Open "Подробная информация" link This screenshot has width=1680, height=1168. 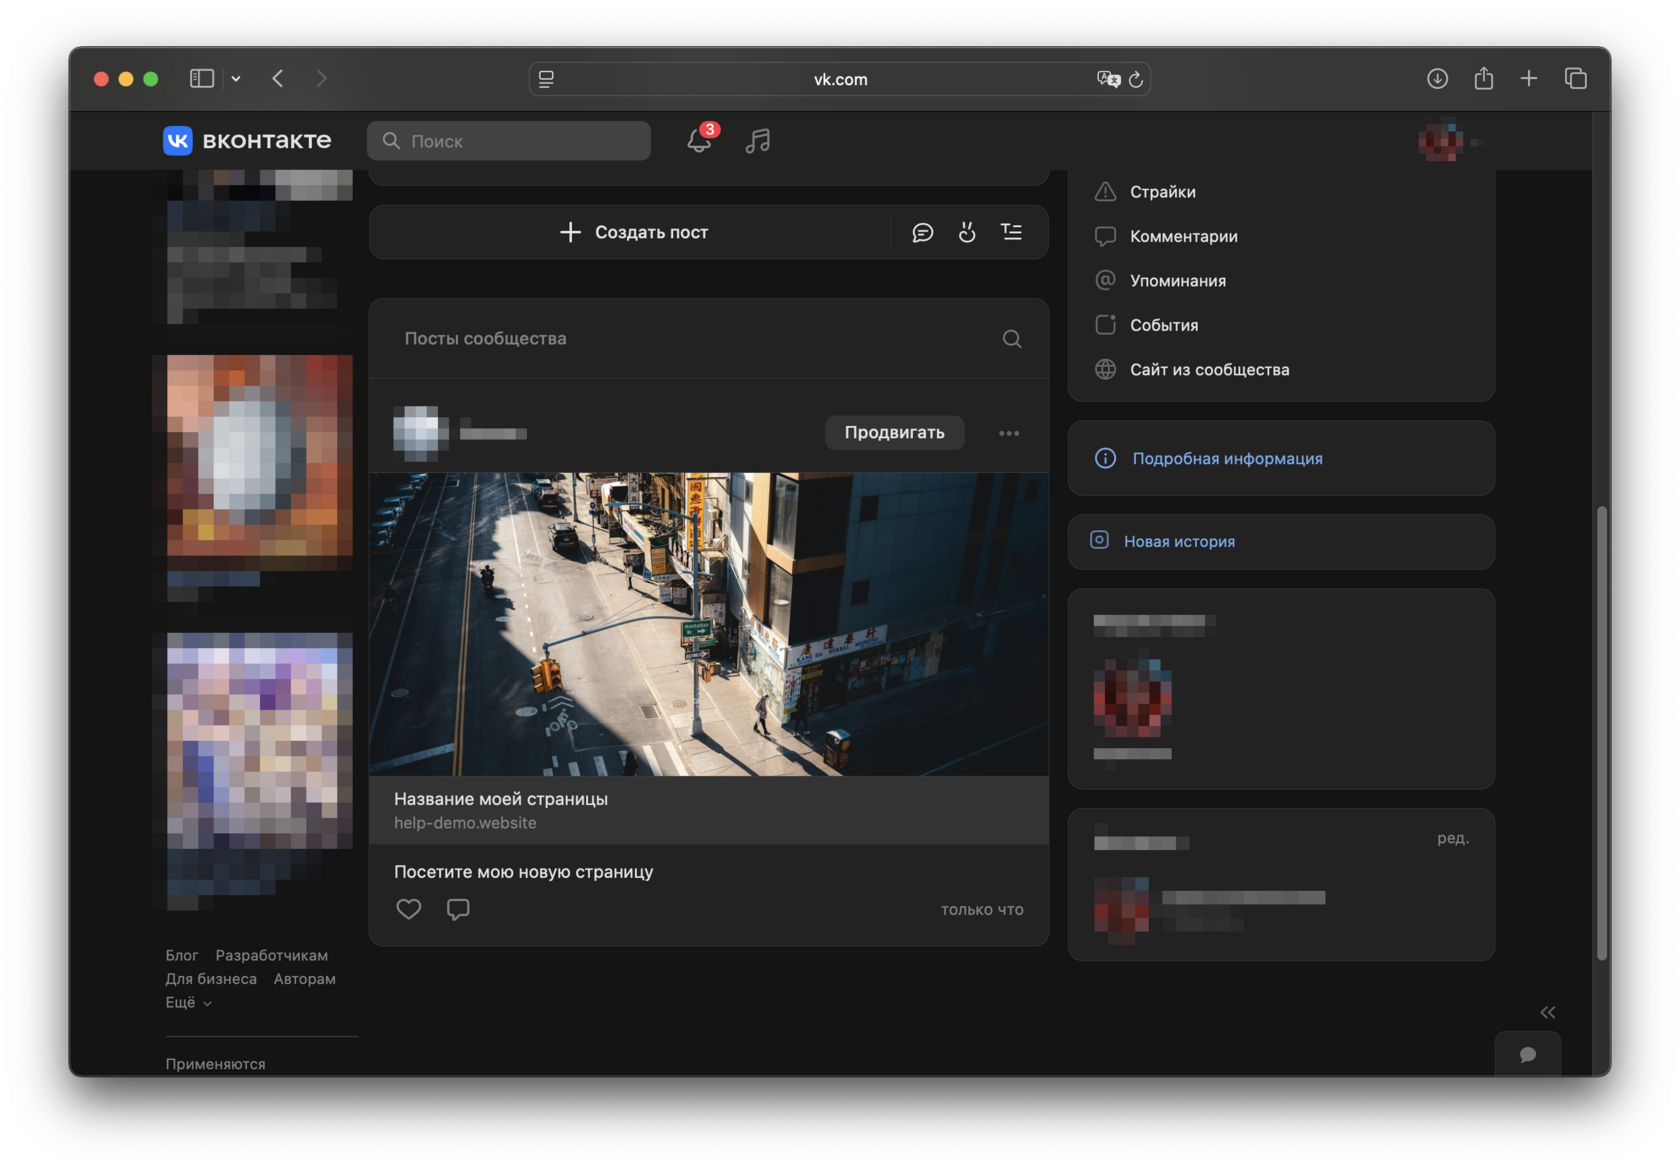pyautogui.click(x=1227, y=459)
